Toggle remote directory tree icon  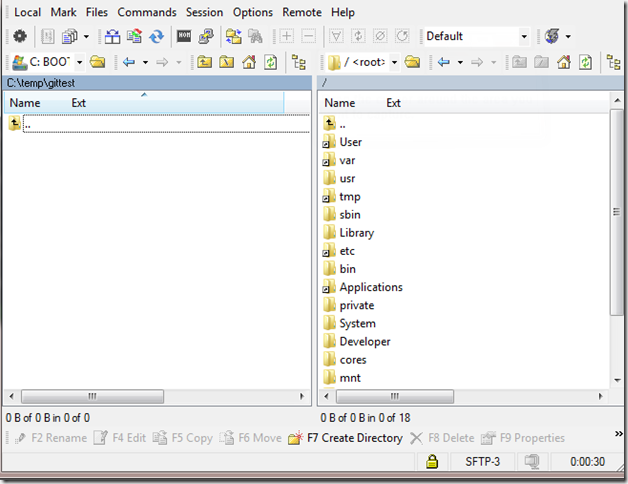click(614, 62)
